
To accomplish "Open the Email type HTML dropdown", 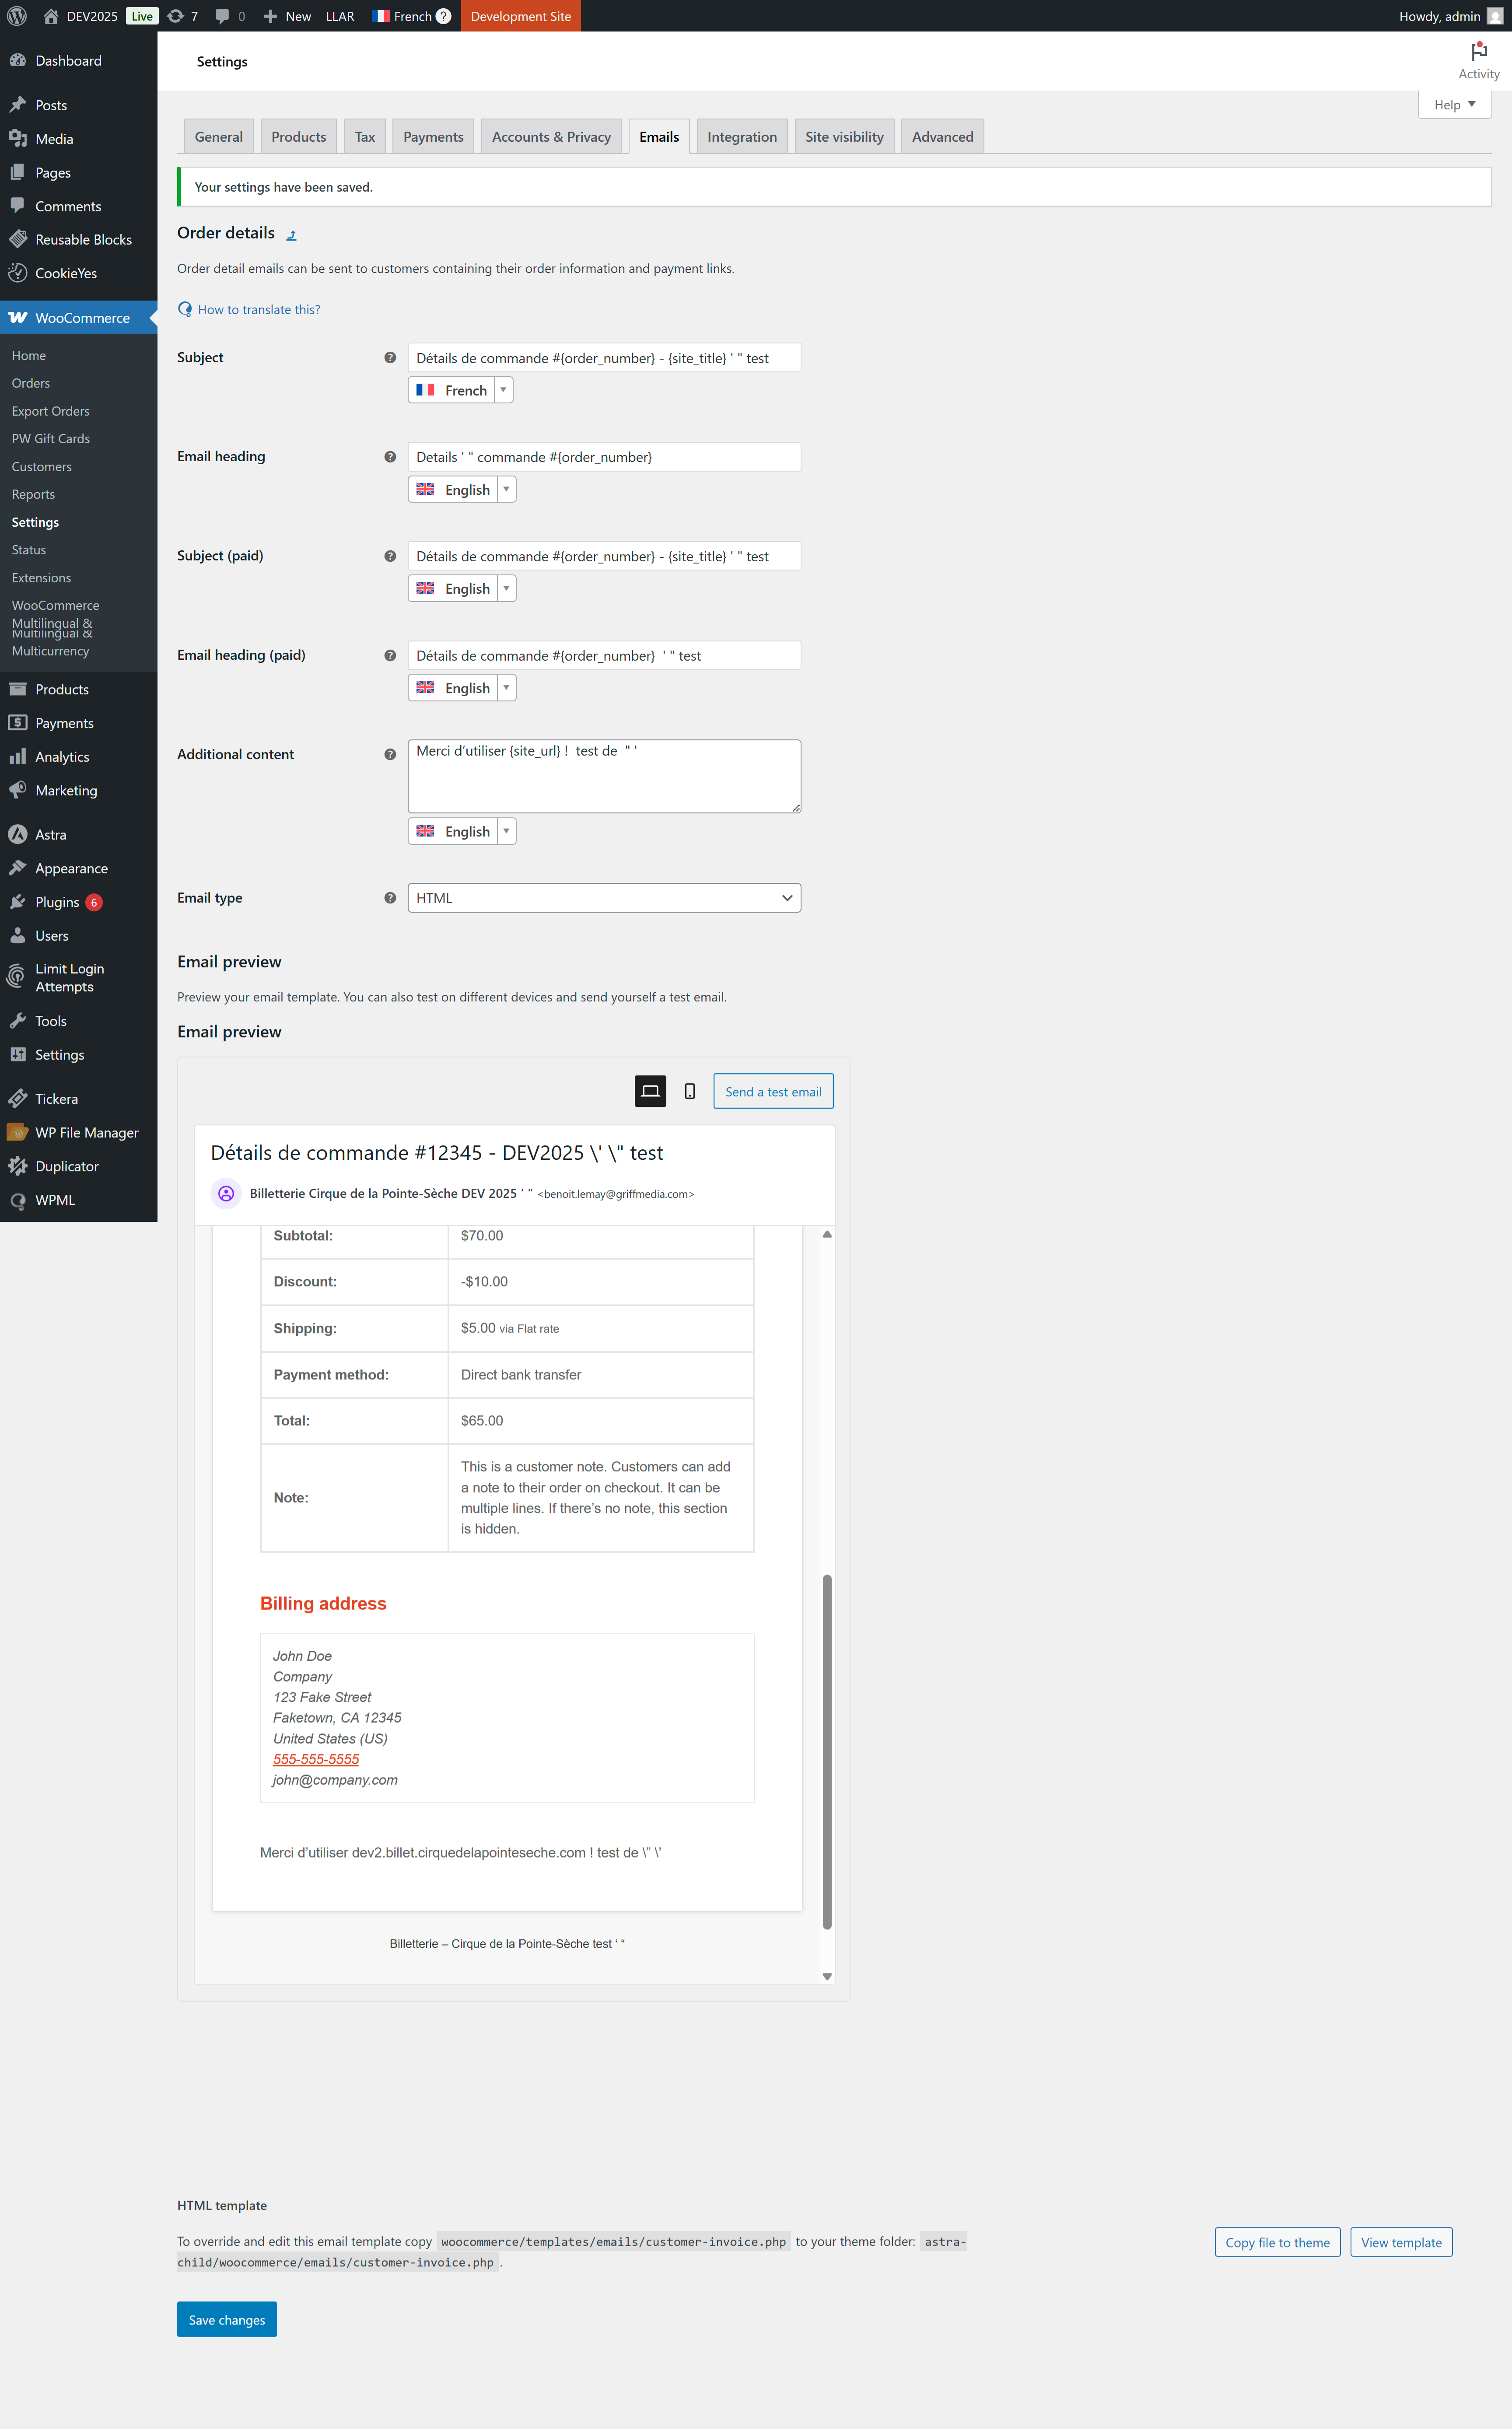I will [604, 898].
